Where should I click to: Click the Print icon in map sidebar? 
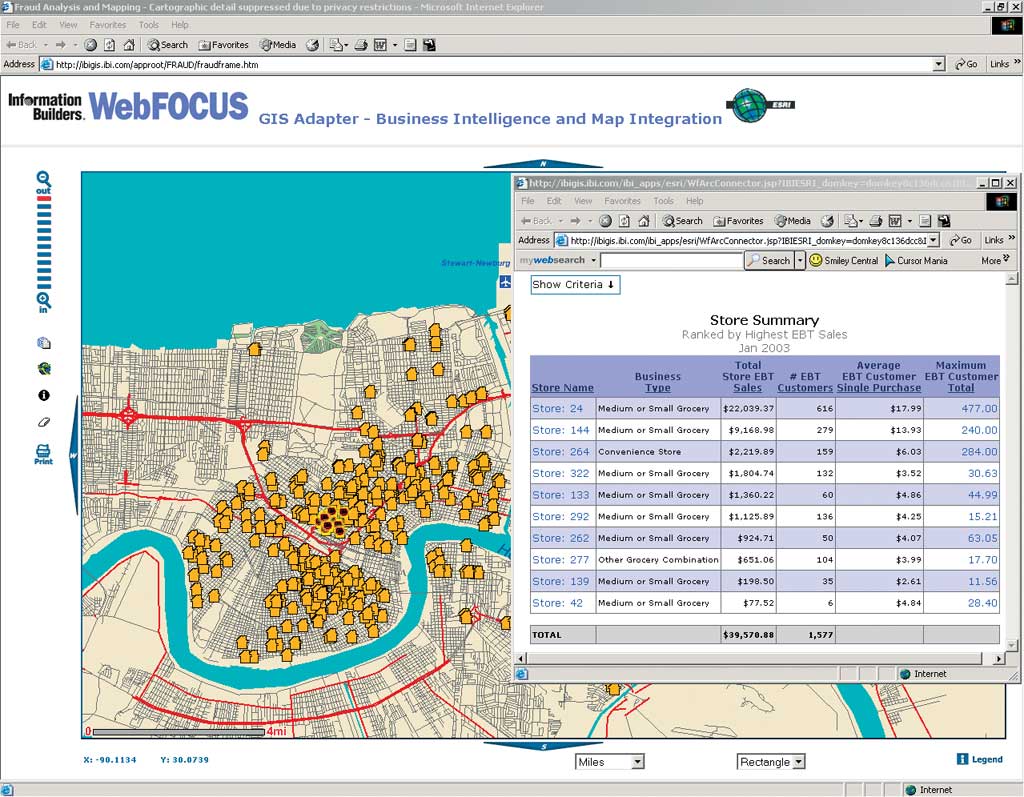[43, 454]
